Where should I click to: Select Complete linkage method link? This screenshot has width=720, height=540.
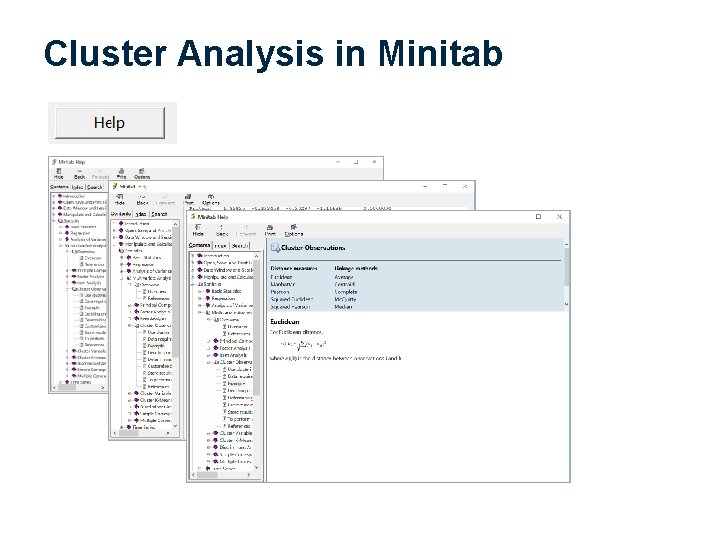(x=346, y=292)
